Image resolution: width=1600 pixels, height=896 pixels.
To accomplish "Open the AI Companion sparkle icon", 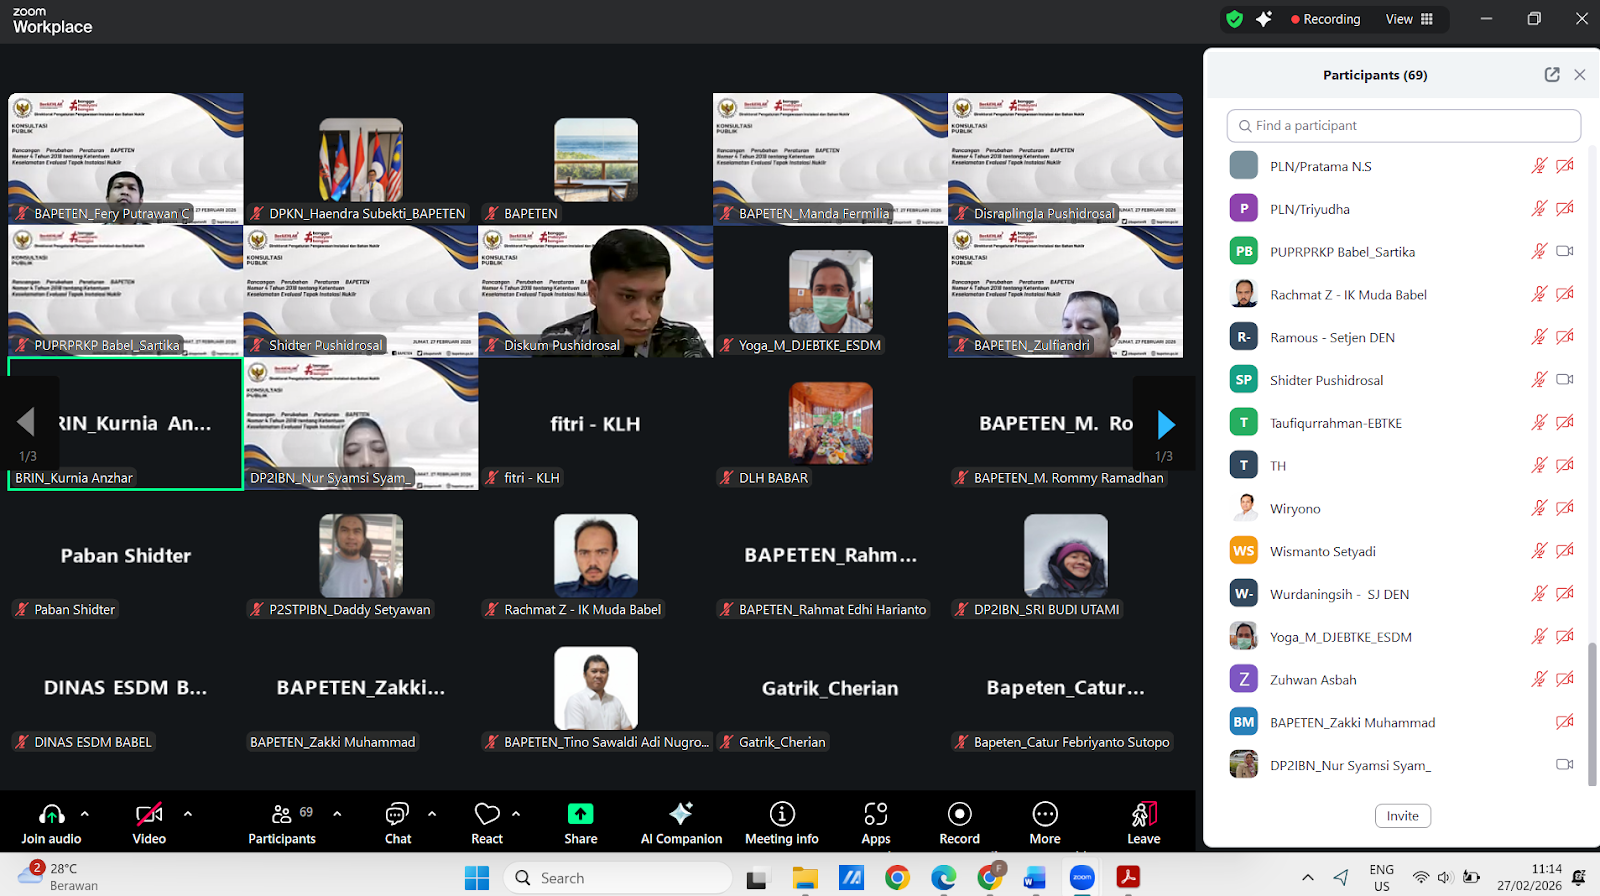I will (x=681, y=814).
